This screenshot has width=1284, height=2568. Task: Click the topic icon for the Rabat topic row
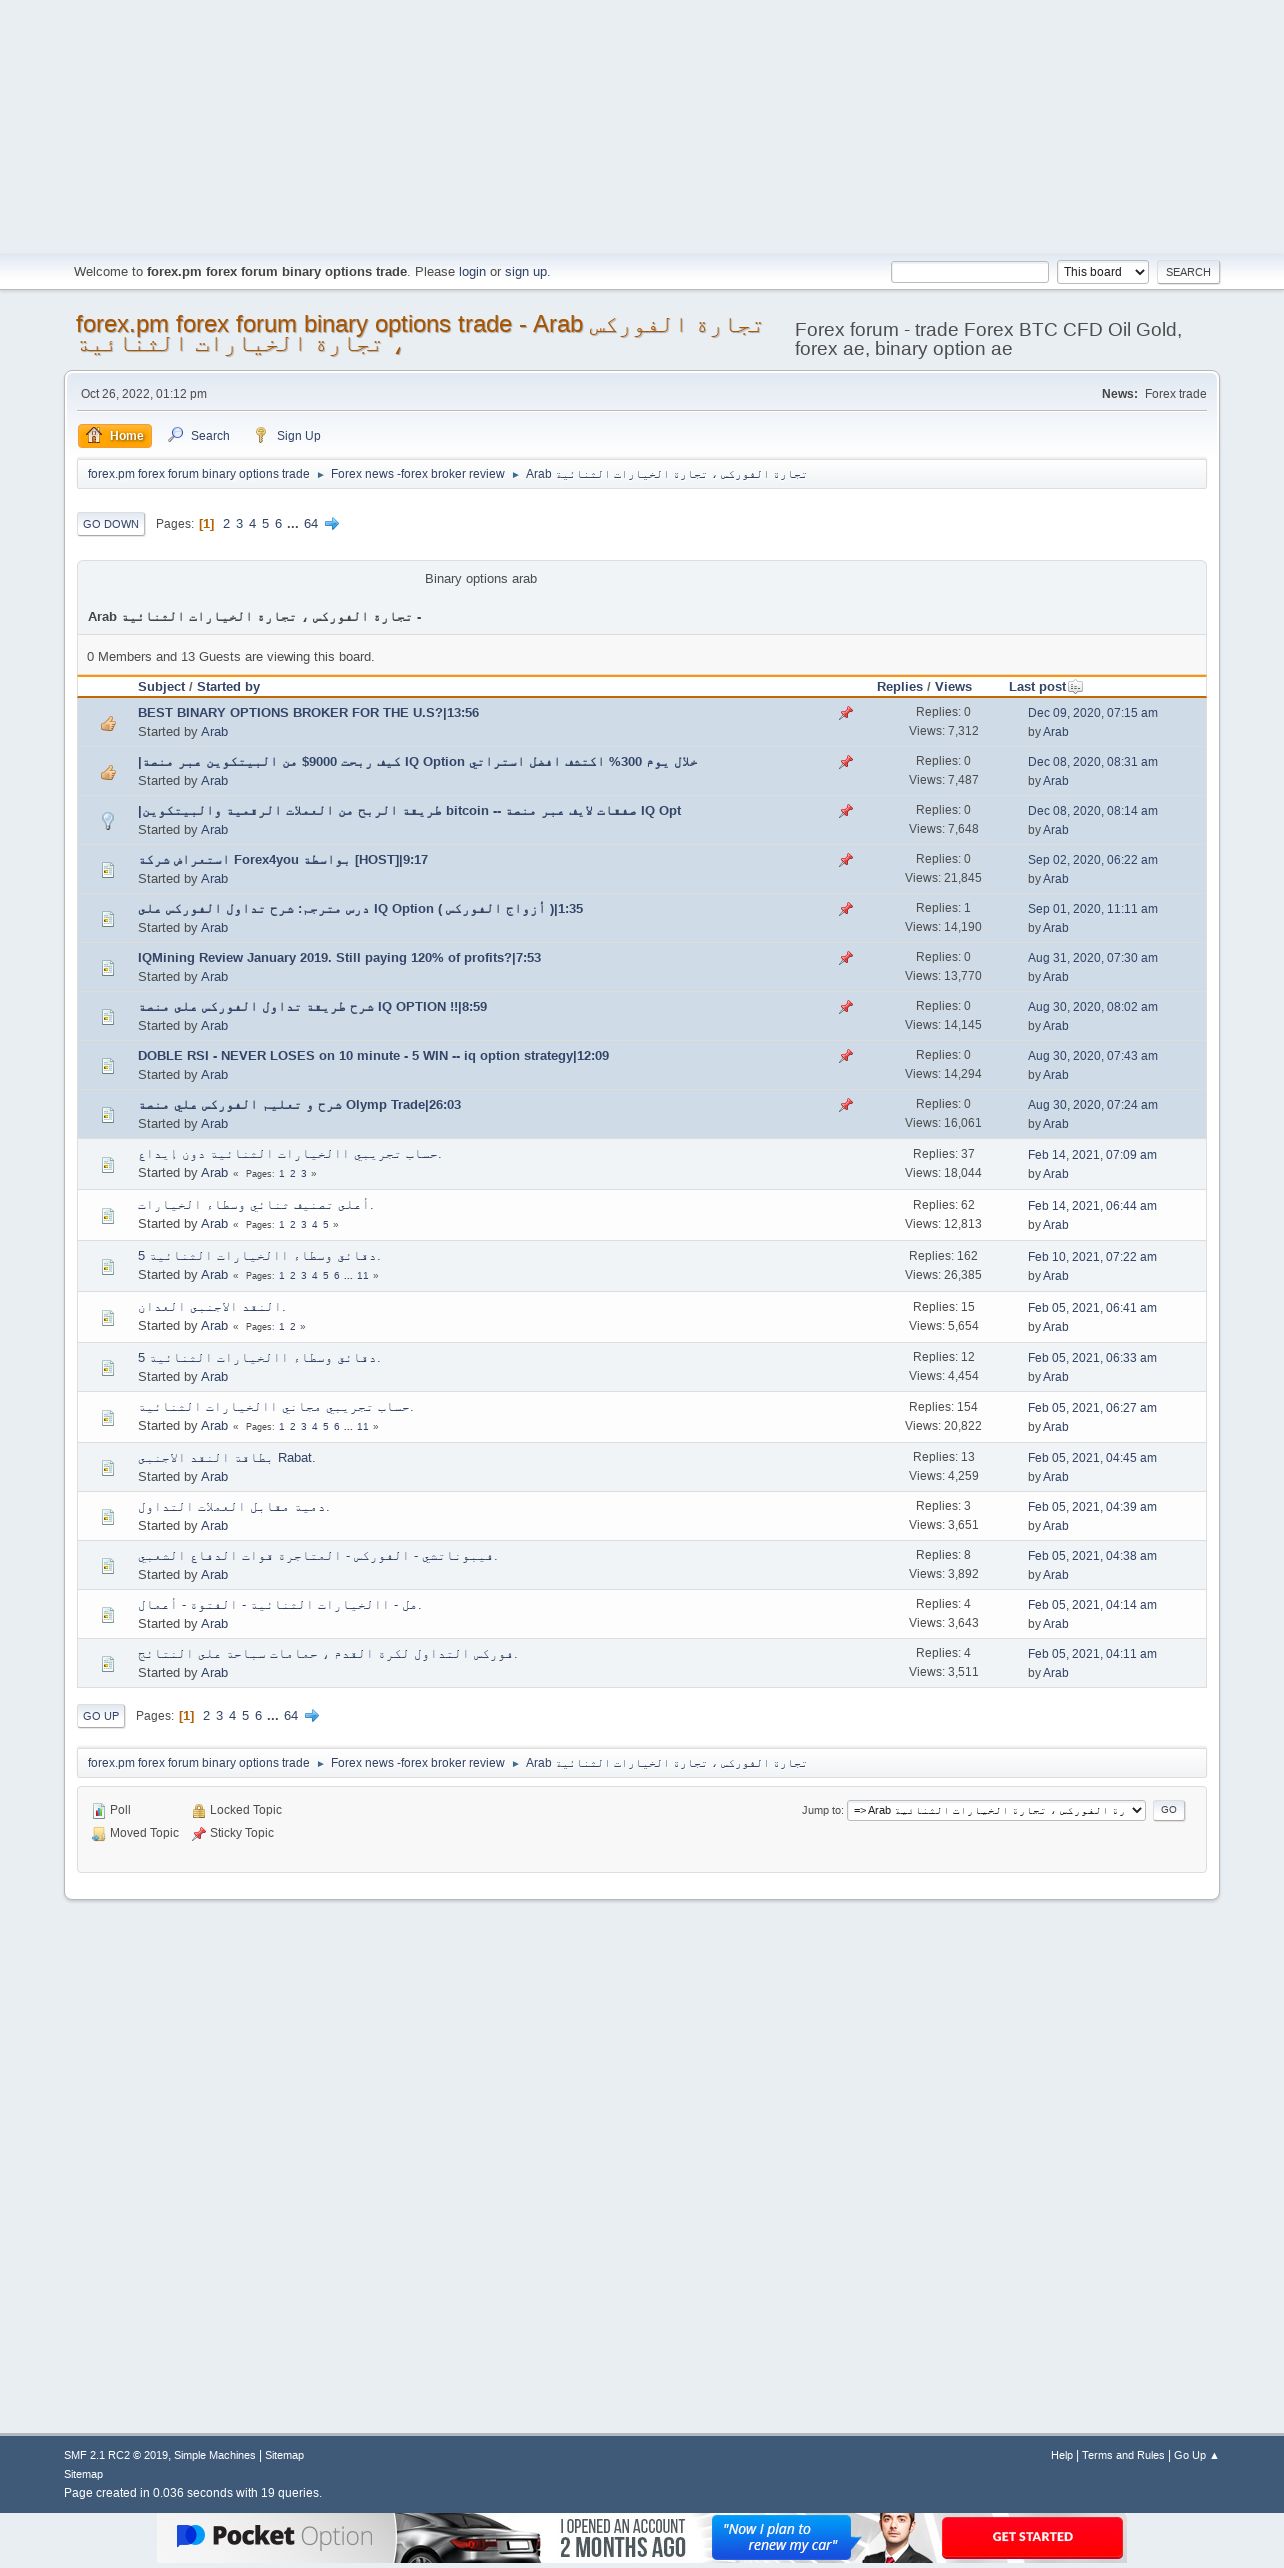(108, 1468)
